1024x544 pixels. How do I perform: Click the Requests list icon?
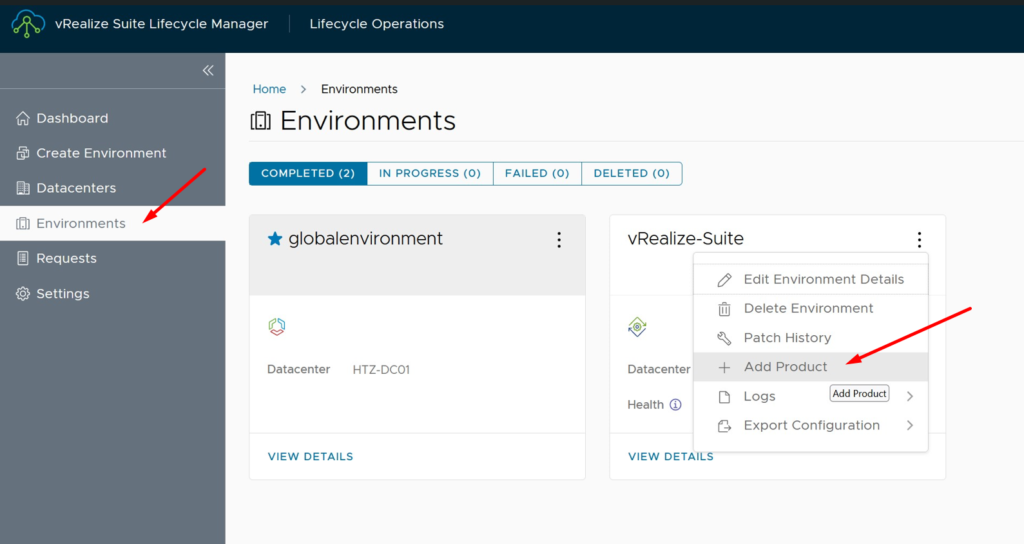point(23,258)
